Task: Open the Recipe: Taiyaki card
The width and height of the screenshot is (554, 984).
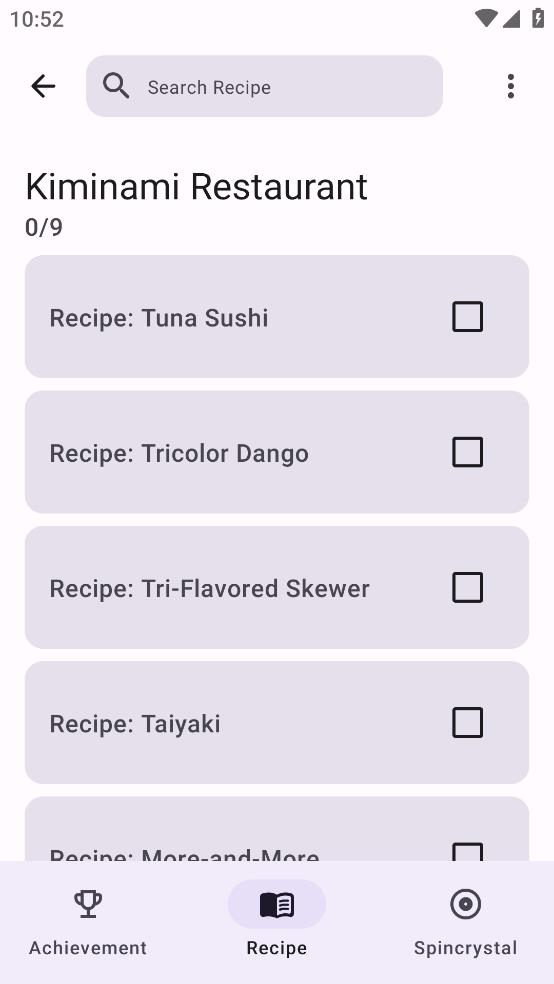Action: pos(277,722)
